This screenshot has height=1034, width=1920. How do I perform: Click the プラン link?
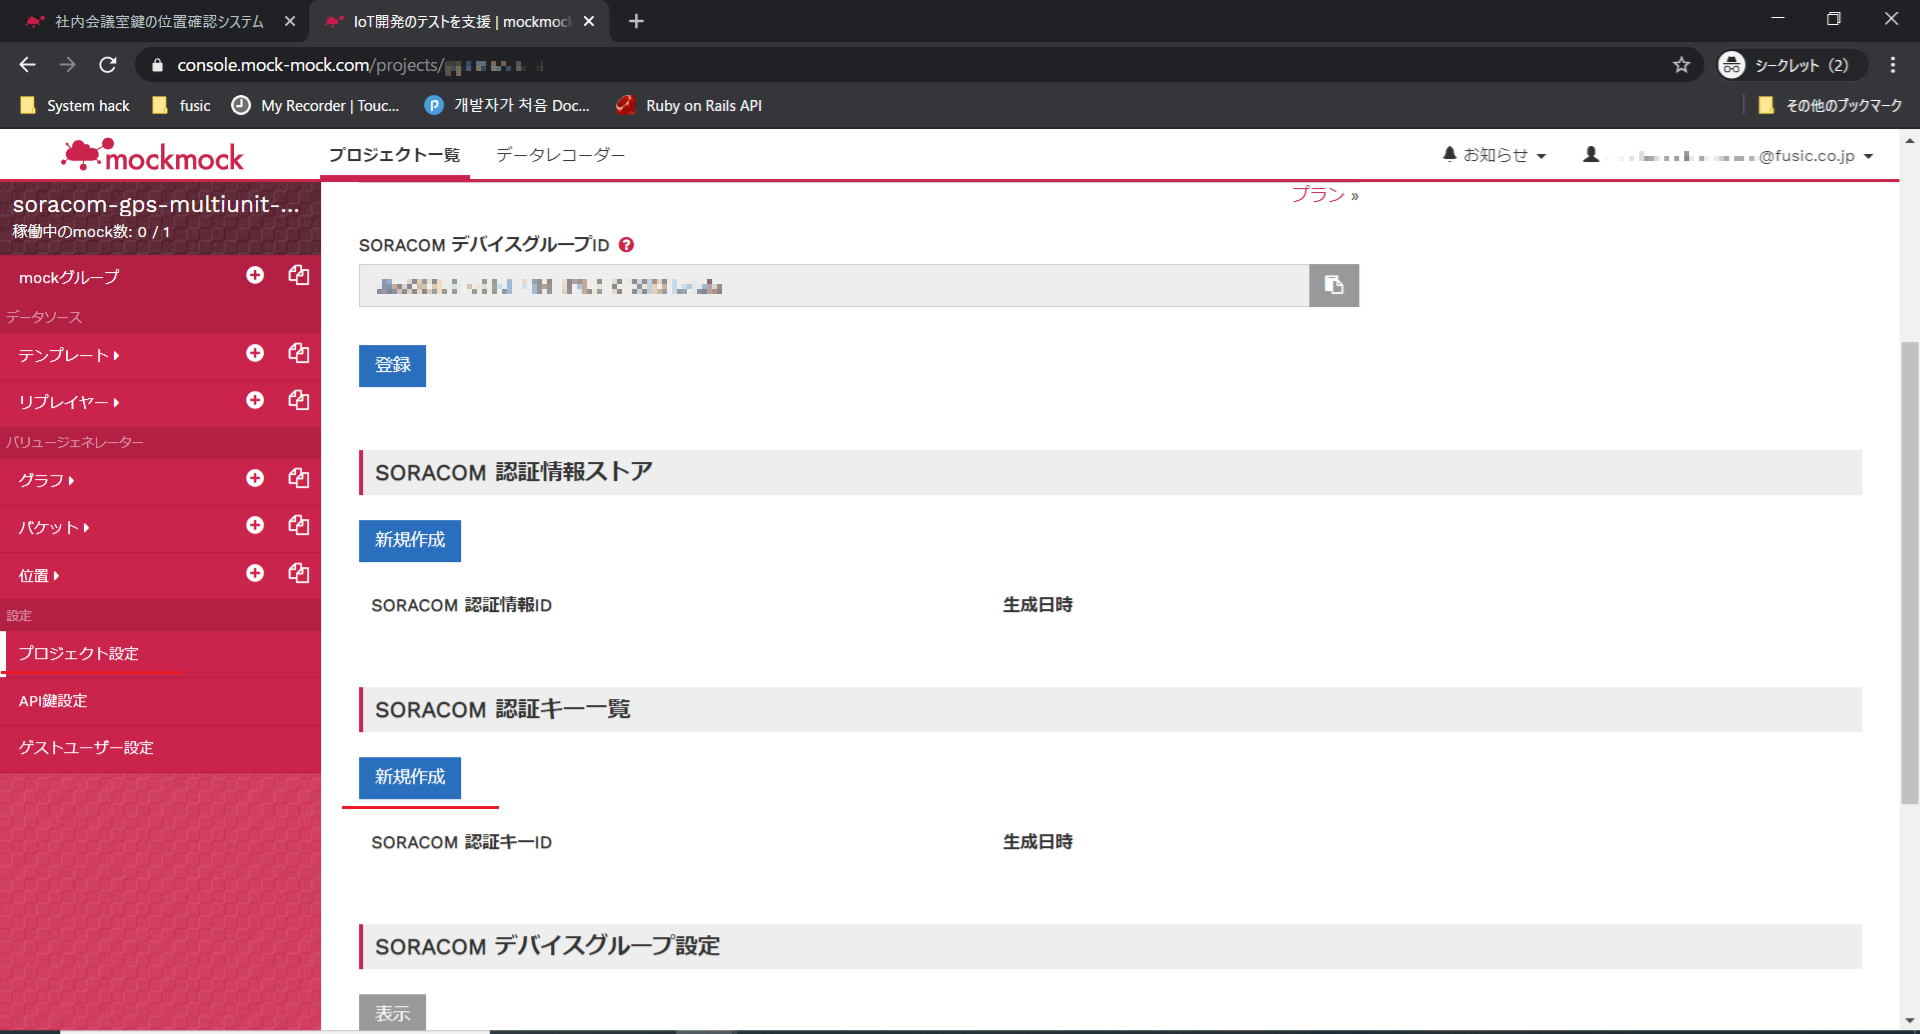1319,195
